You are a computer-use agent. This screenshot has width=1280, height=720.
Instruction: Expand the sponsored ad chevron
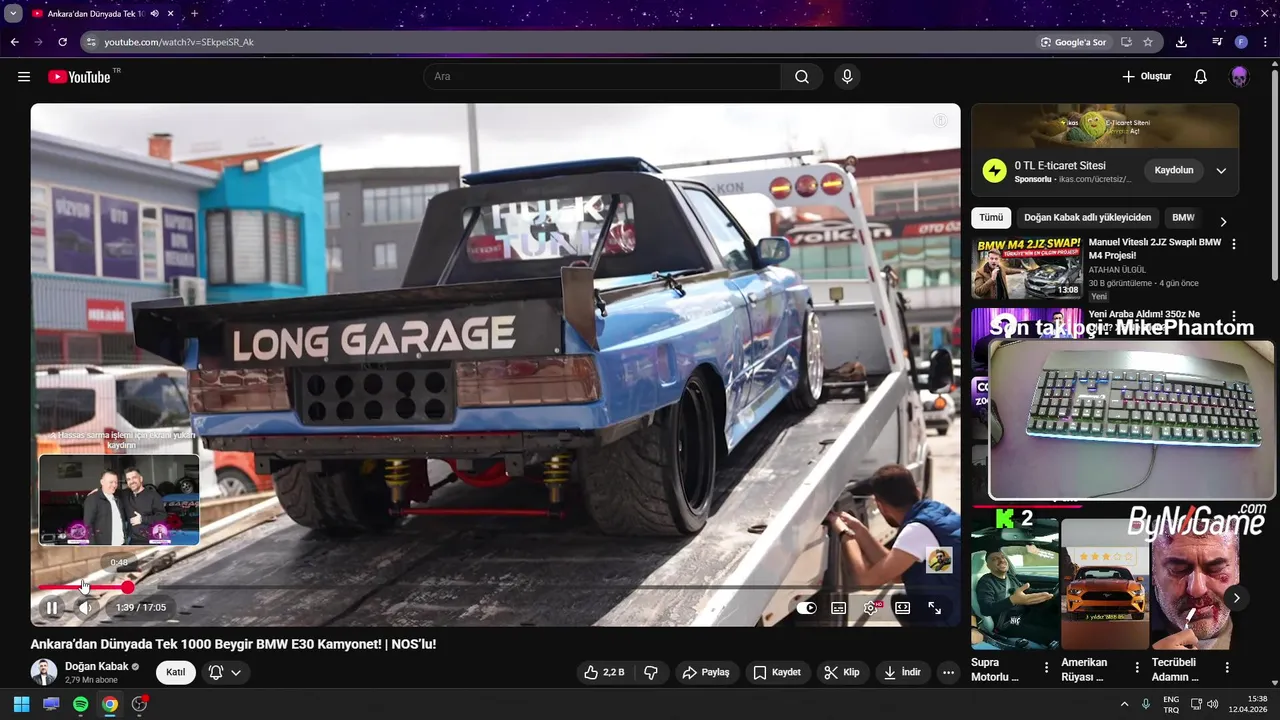click(1221, 171)
